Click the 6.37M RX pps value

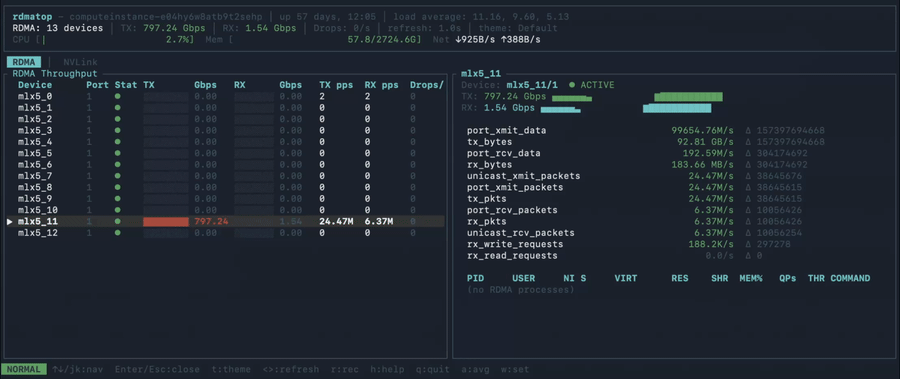379,222
